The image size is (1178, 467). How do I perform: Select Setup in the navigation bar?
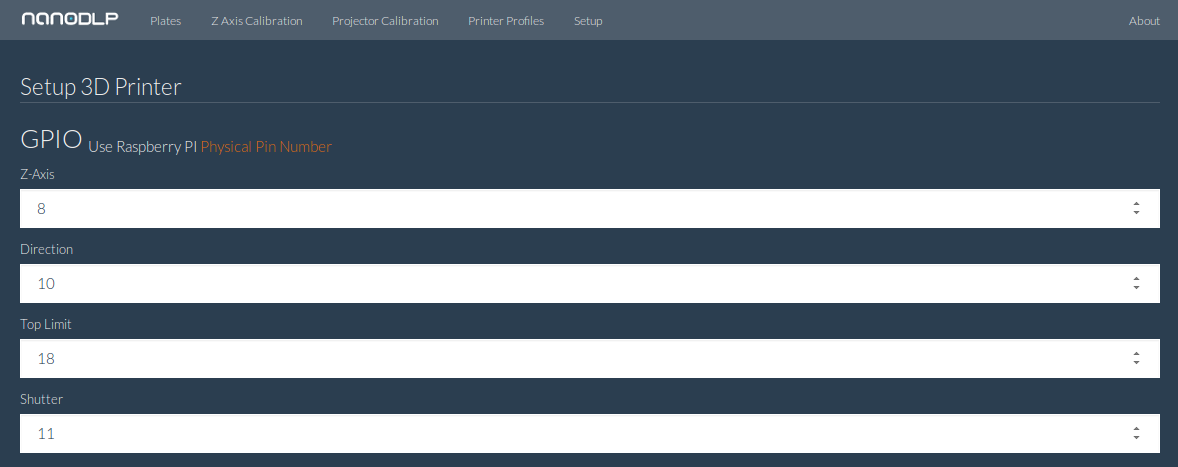[x=588, y=21]
